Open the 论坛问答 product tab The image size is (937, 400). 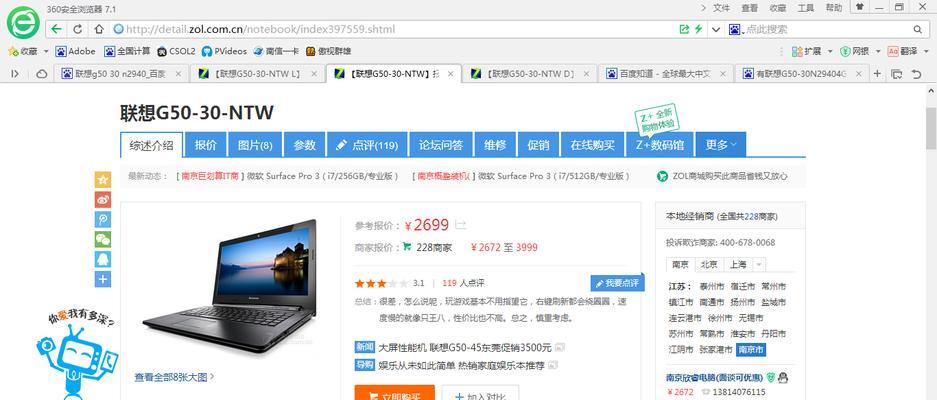pyautogui.click(x=440, y=145)
